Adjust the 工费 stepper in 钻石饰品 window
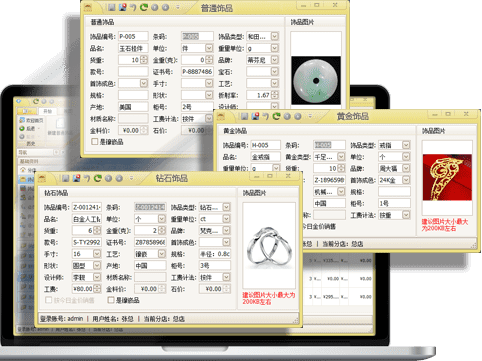 coord(97,289)
